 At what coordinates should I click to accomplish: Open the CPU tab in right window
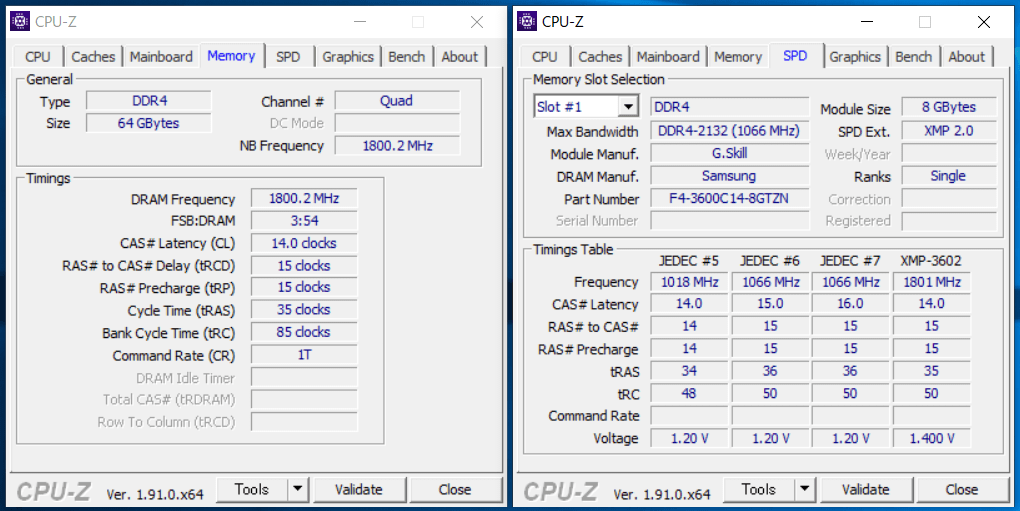click(544, 57)
